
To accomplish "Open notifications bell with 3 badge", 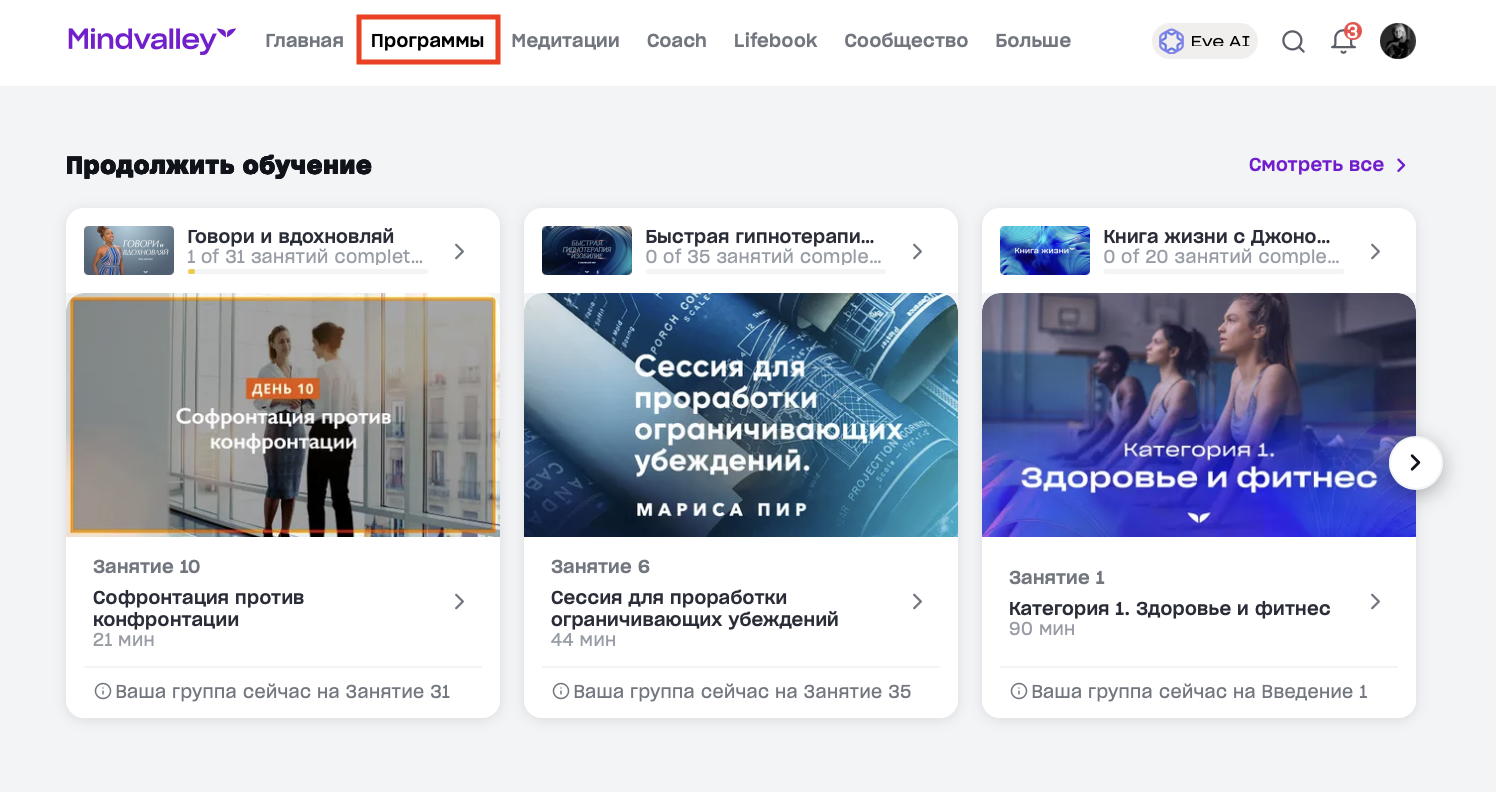I will (1343, 41).
